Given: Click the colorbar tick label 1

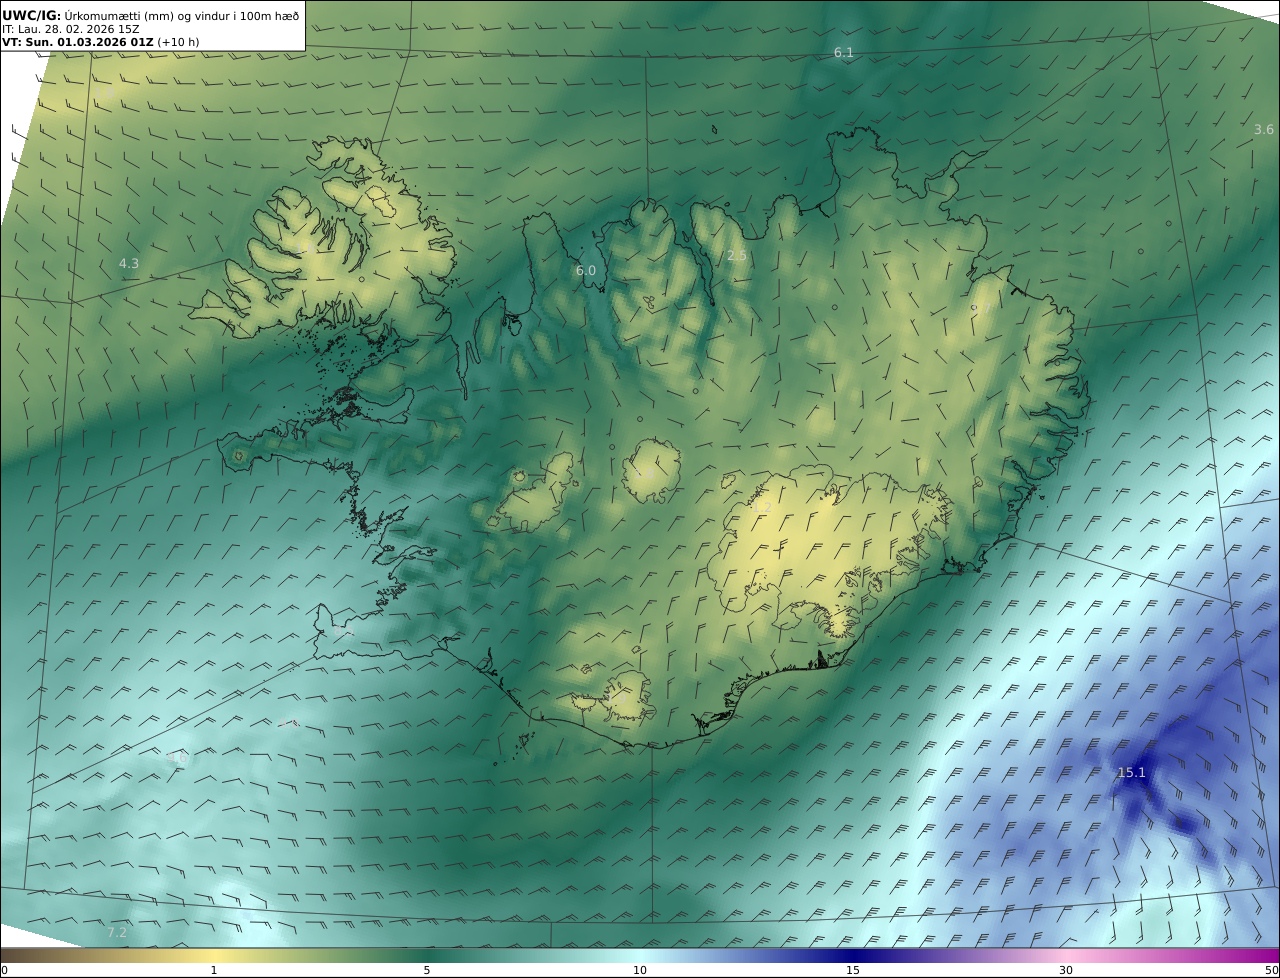Looking at the screenshot, I should coord(213,970).
